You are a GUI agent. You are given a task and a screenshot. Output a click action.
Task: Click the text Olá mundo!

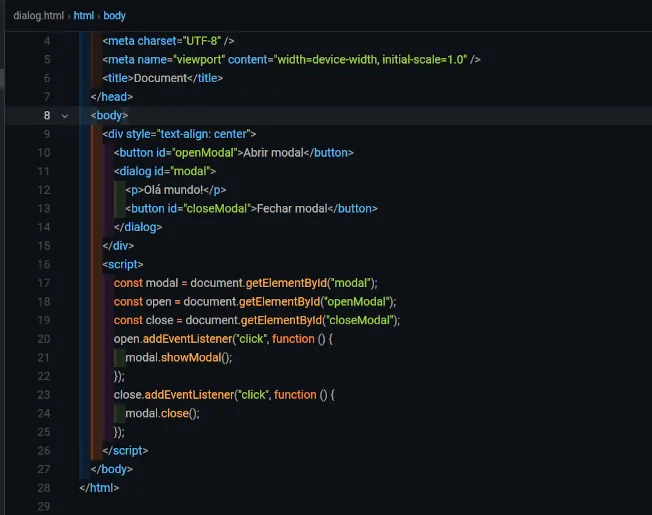tap(173, 190)
